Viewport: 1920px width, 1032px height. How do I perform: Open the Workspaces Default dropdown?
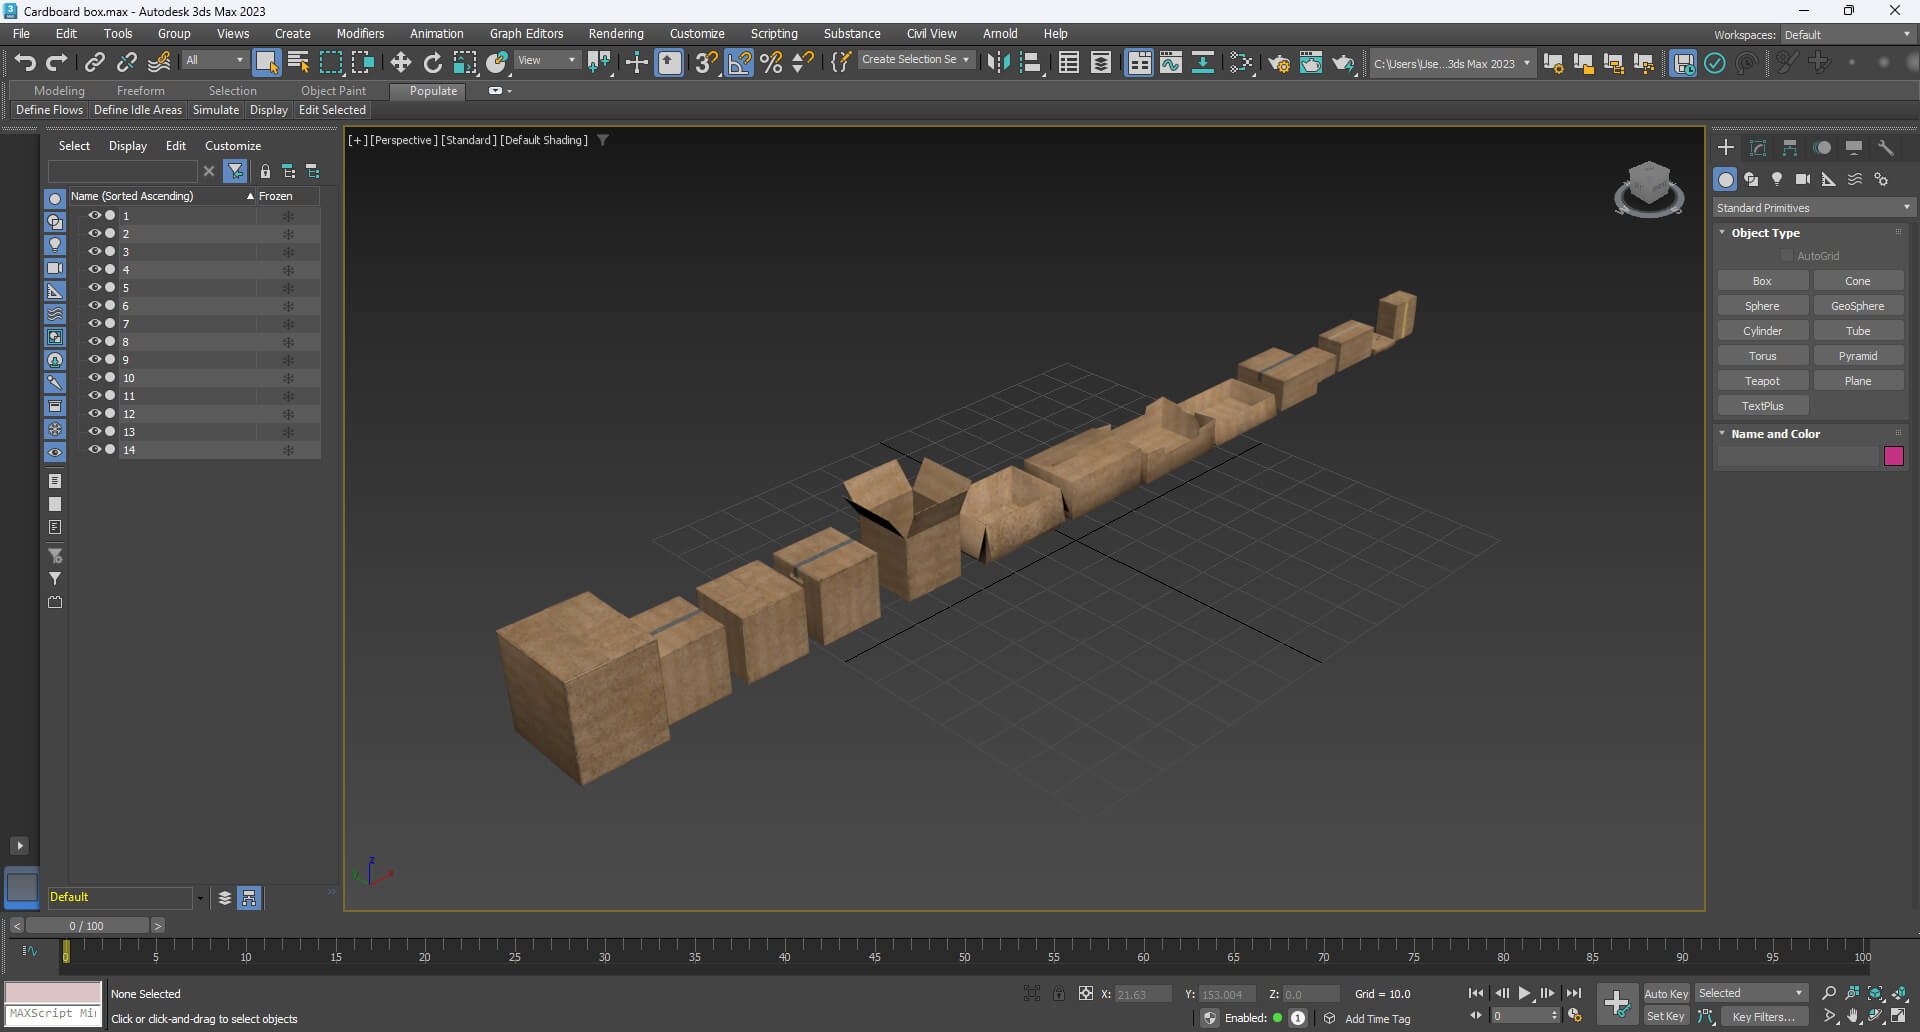click(1847, 34)
